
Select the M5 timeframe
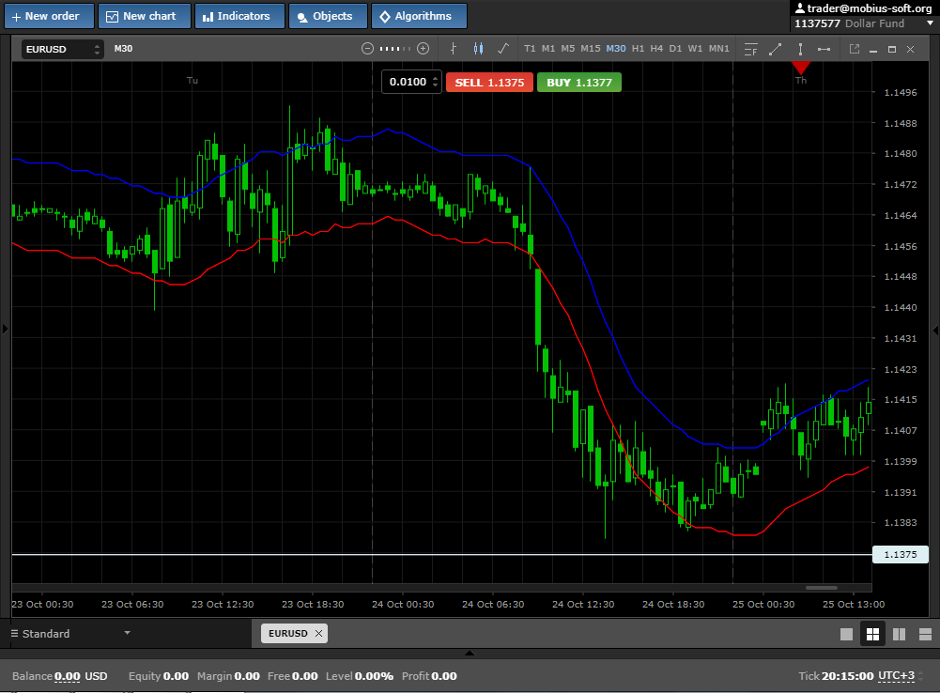(x=568, y=49)
